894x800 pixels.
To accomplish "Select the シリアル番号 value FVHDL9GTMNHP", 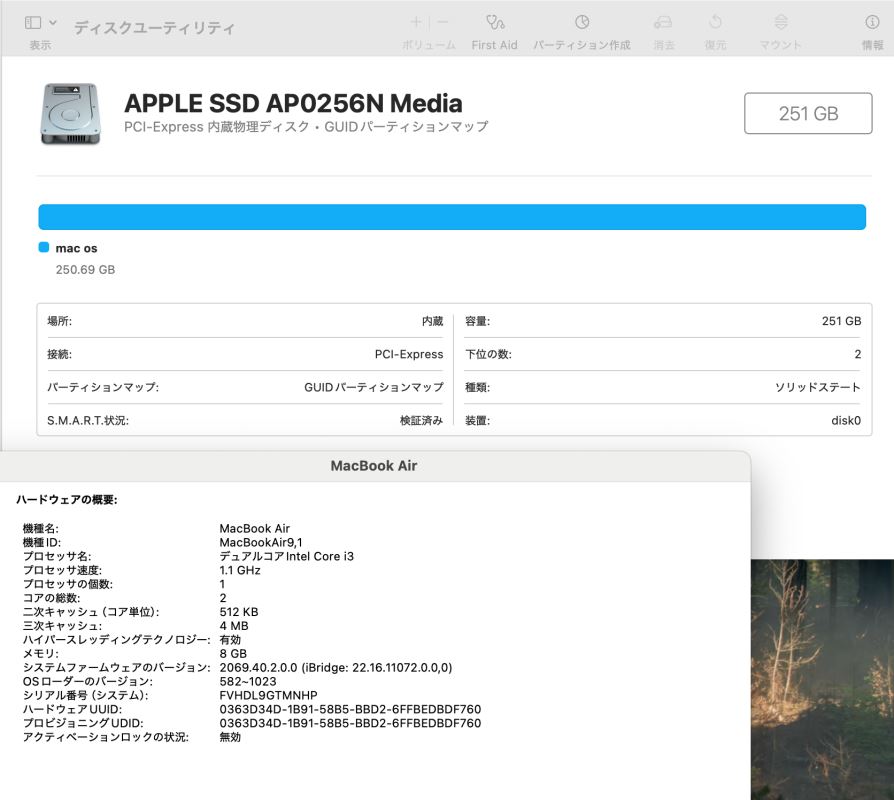I will click(268, 695).
